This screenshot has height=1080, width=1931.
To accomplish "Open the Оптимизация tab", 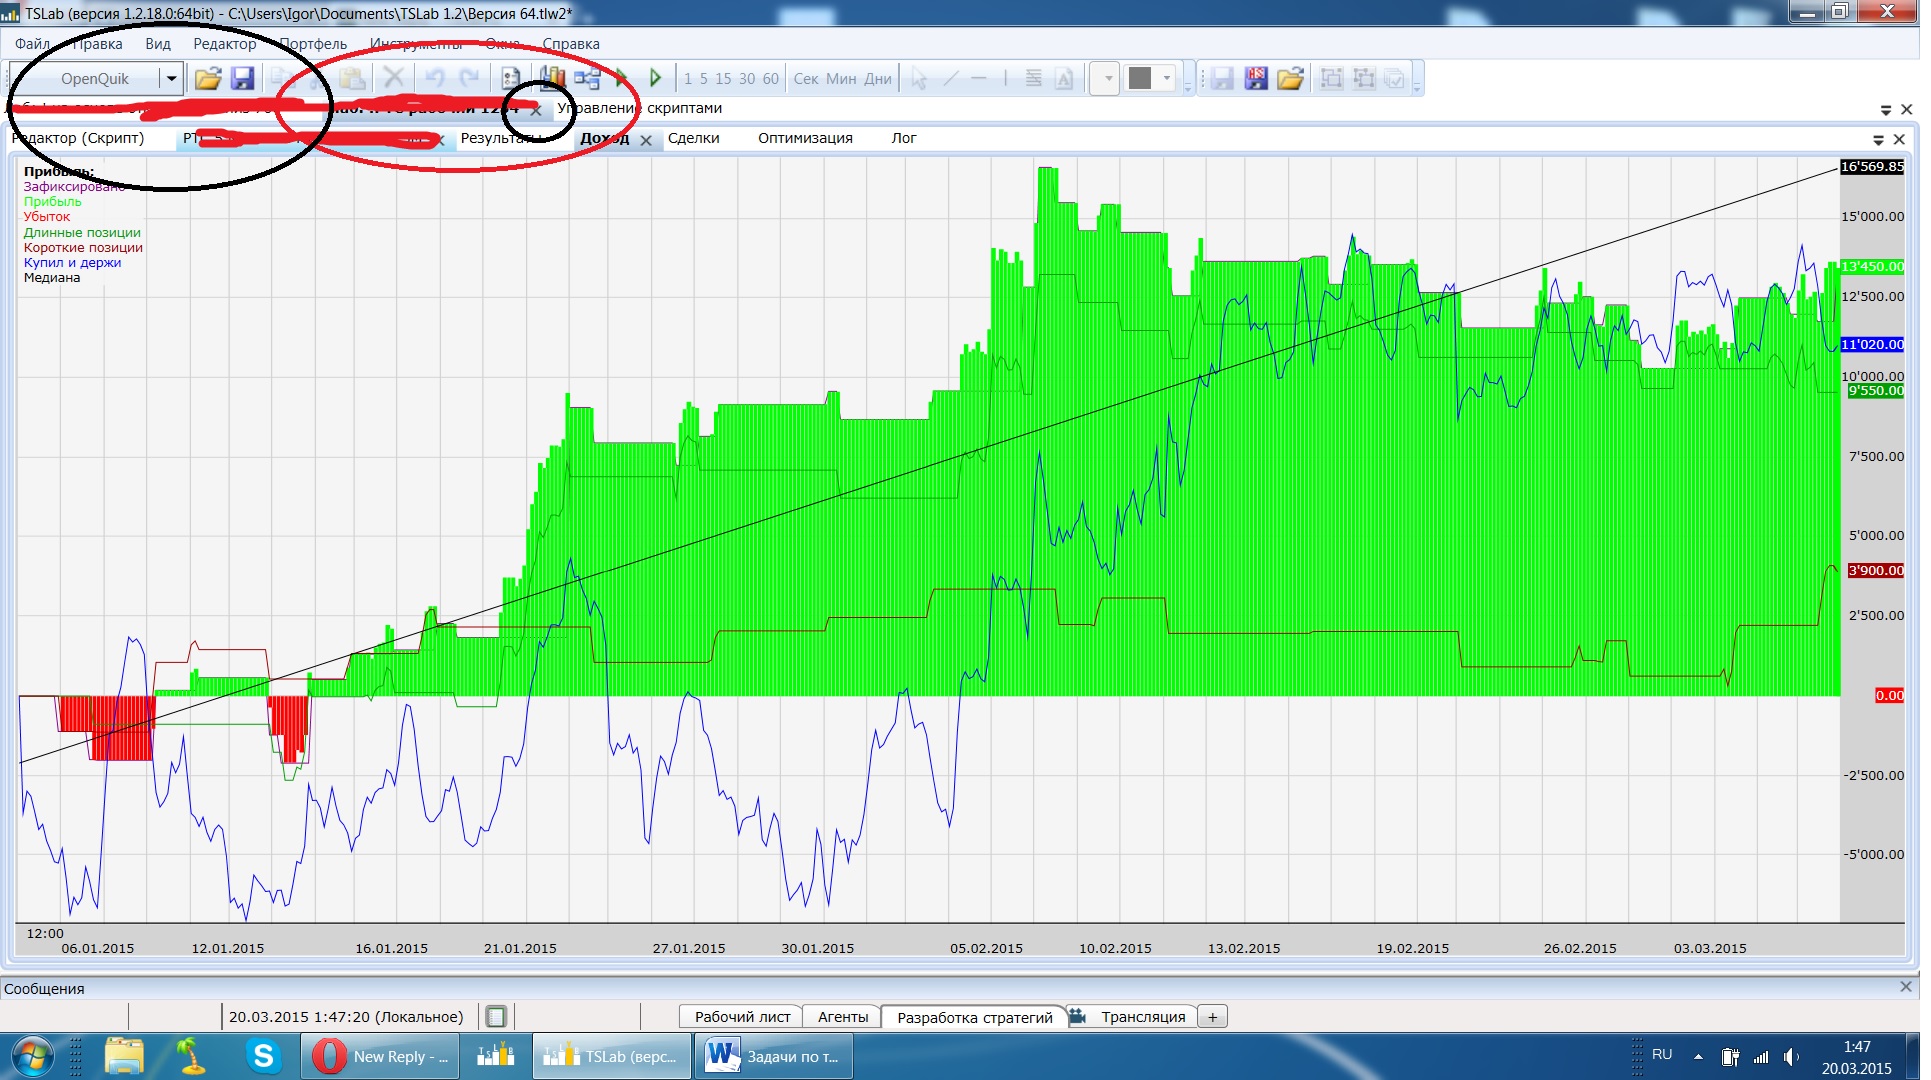I will click(805, 138).
